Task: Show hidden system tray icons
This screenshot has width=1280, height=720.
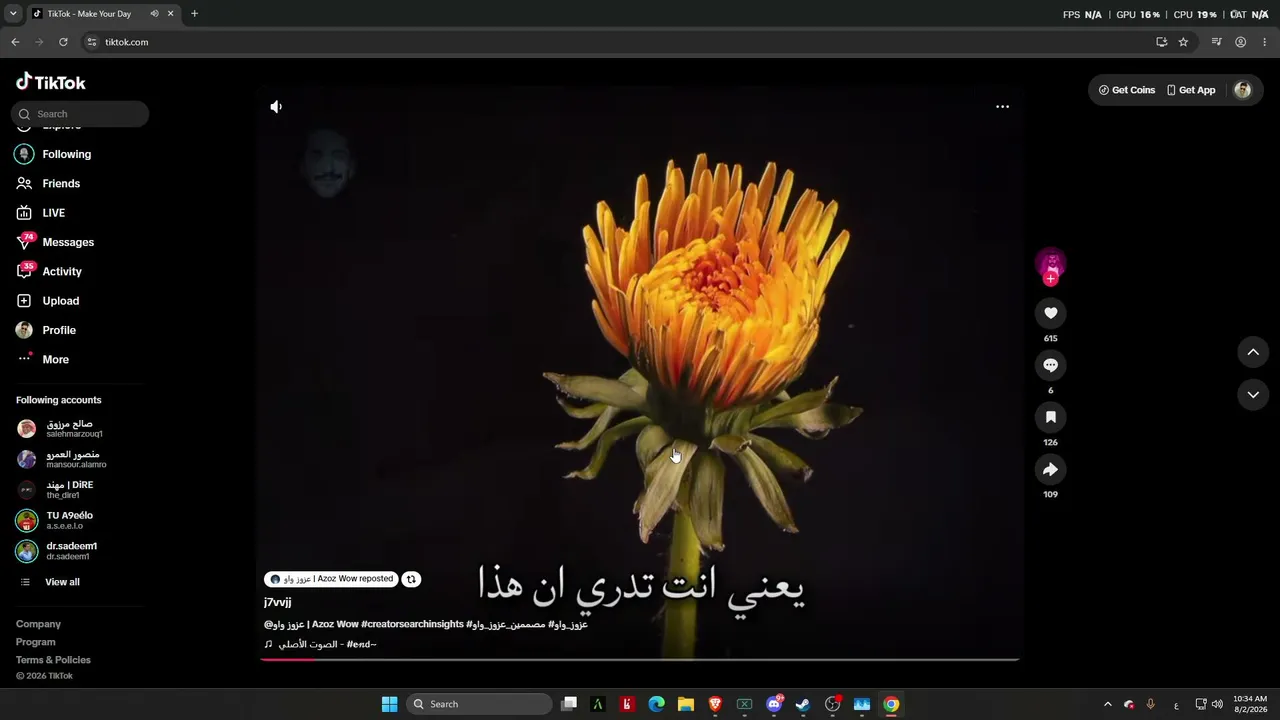Action: (x=1107, y=704)
